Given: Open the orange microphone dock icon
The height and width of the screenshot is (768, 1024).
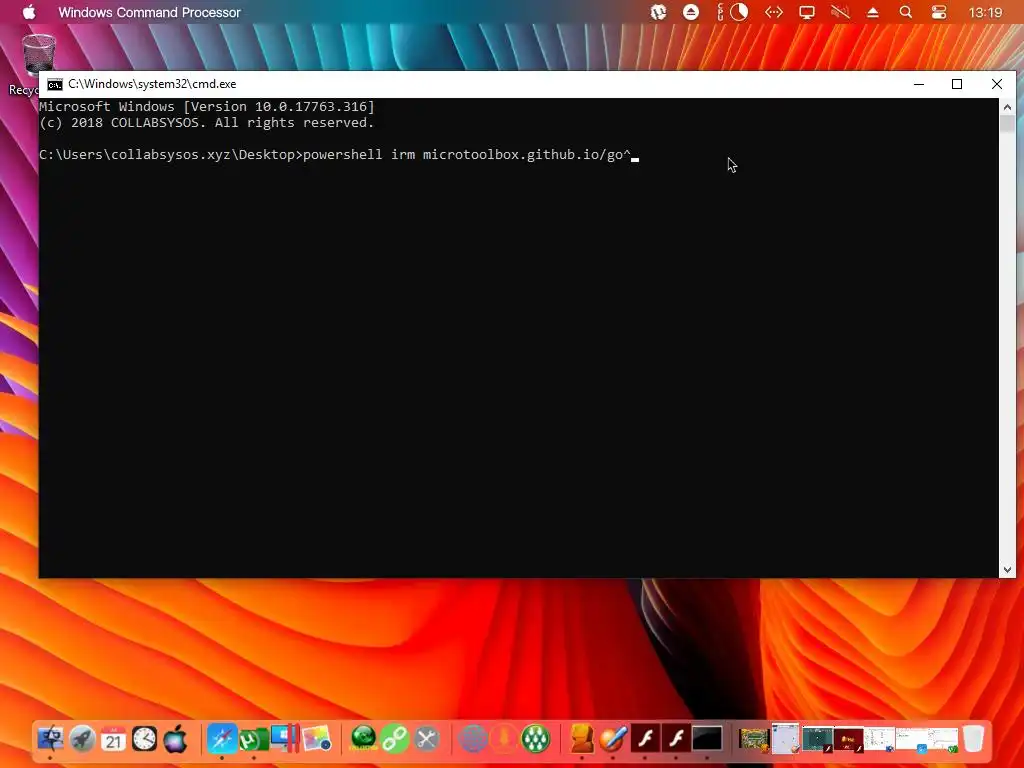Looking at the screenshot, I should point(504,739).
